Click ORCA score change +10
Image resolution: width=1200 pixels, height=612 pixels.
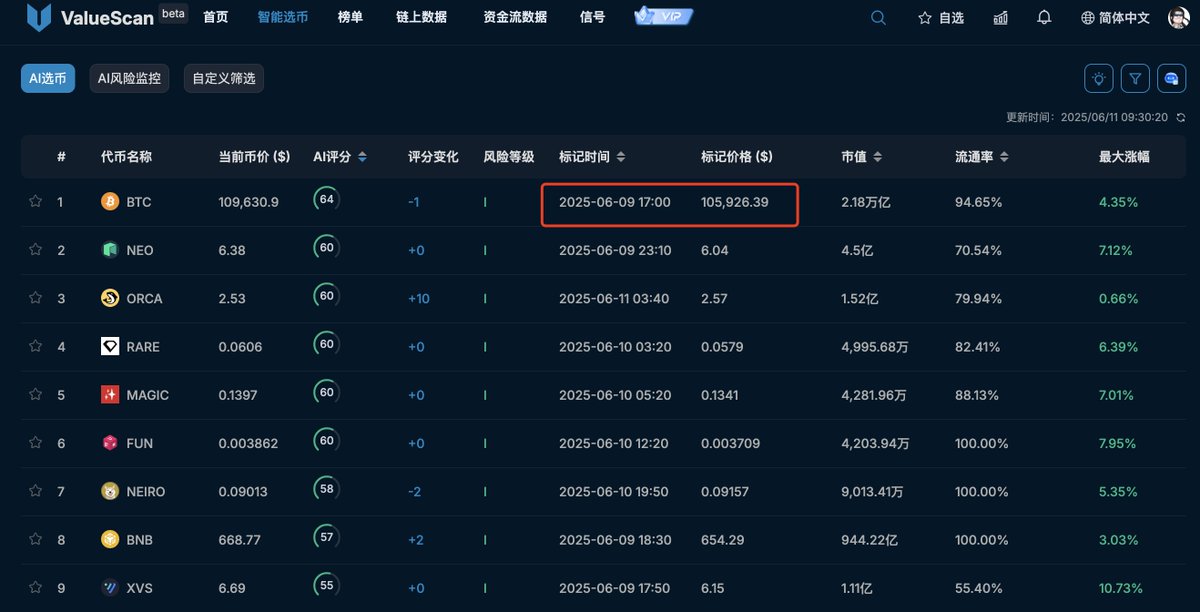[419, 298]
